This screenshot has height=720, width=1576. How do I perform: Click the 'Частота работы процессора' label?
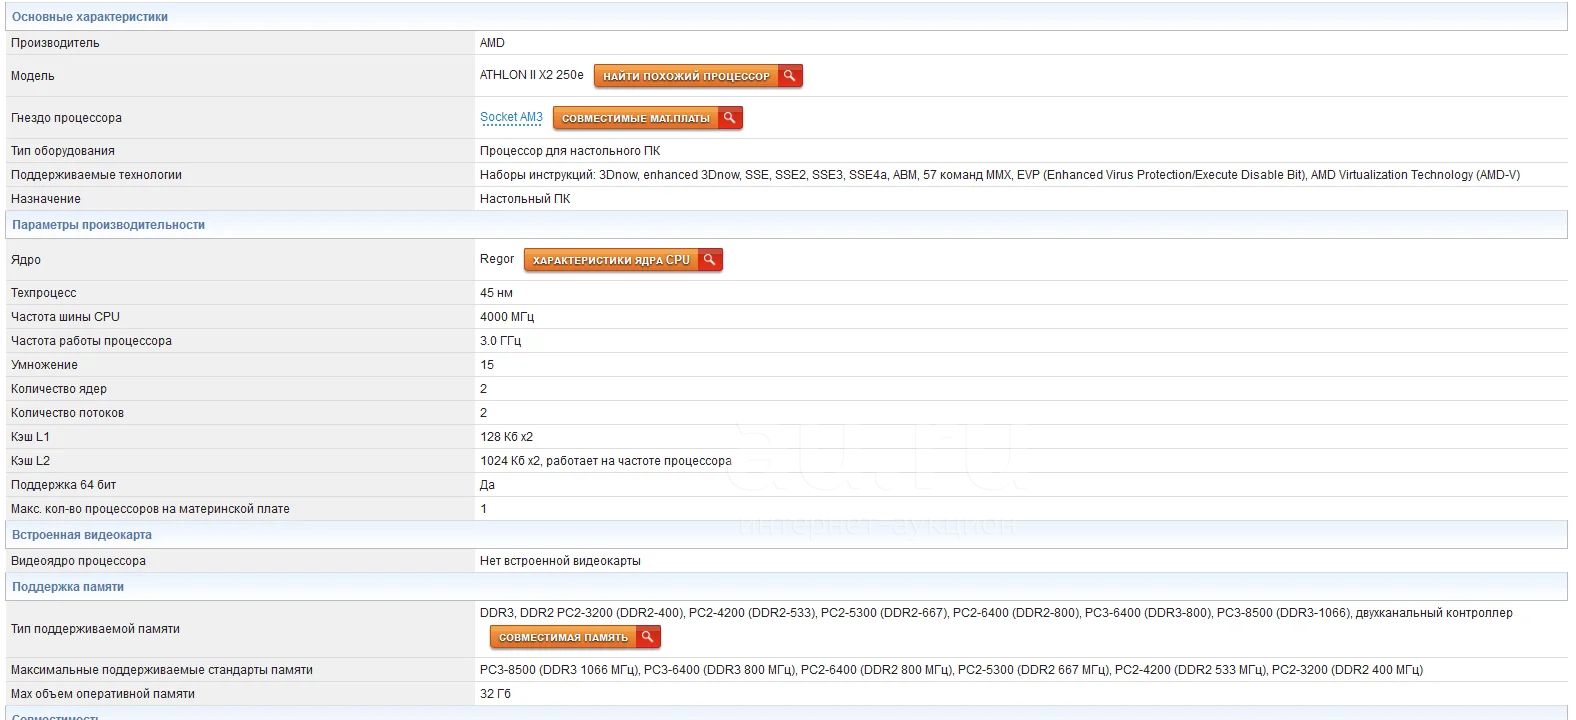pos(91,341)
